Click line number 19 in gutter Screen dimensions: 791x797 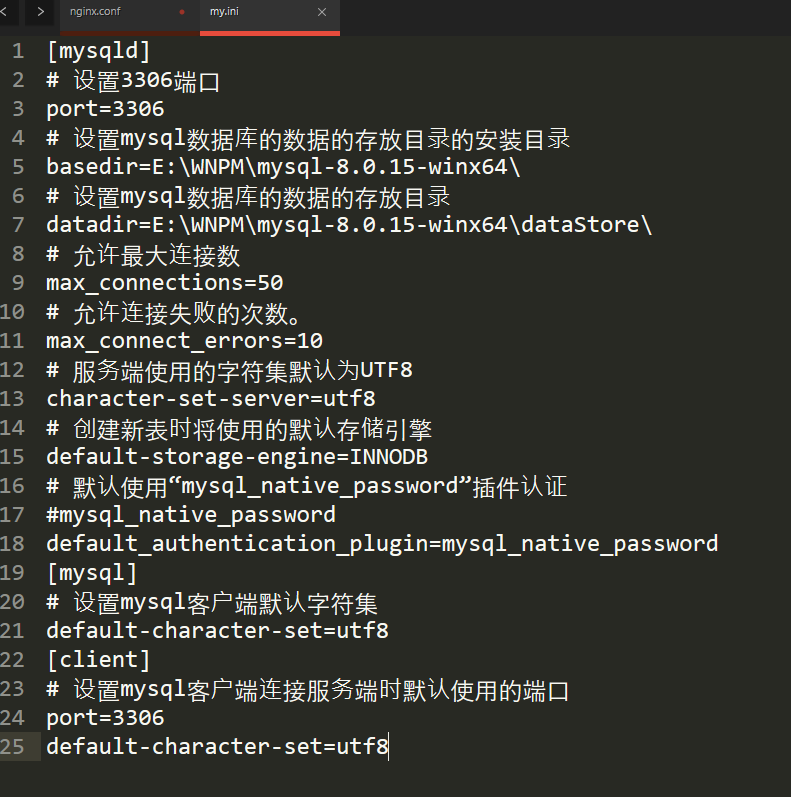12,573
